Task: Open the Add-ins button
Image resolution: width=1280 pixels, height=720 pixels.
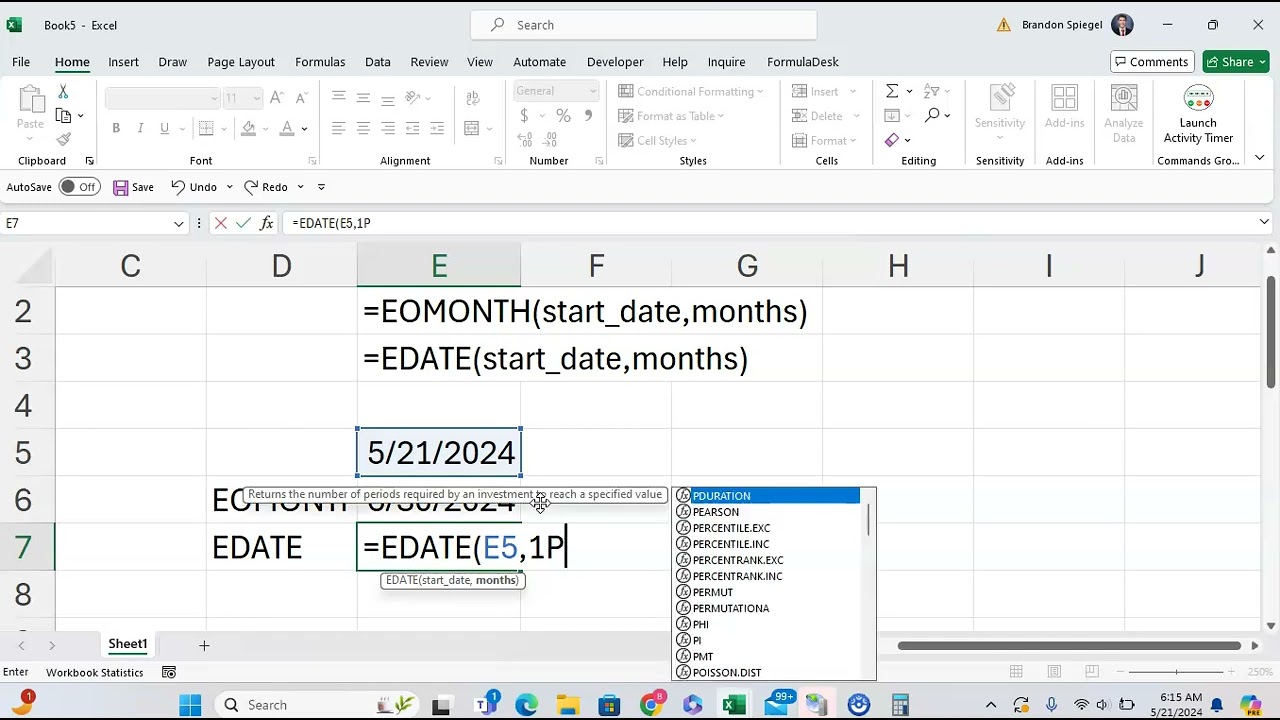Action: (1064, 108)
